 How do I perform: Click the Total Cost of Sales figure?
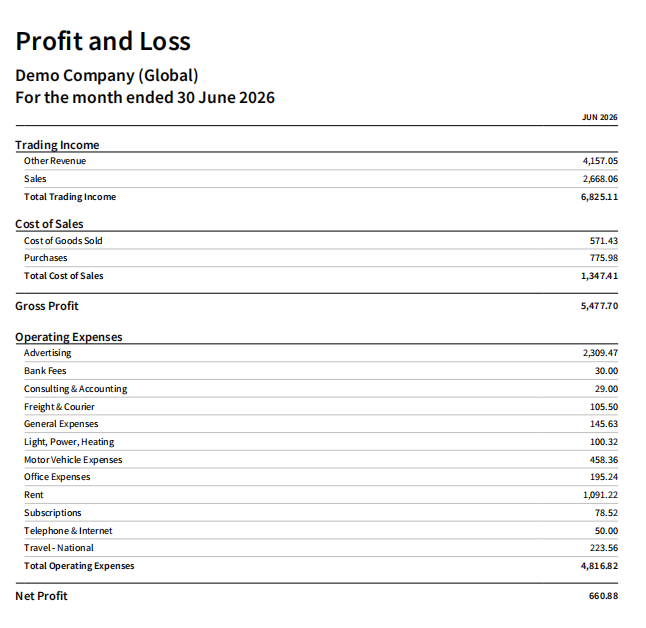point(599,276)
